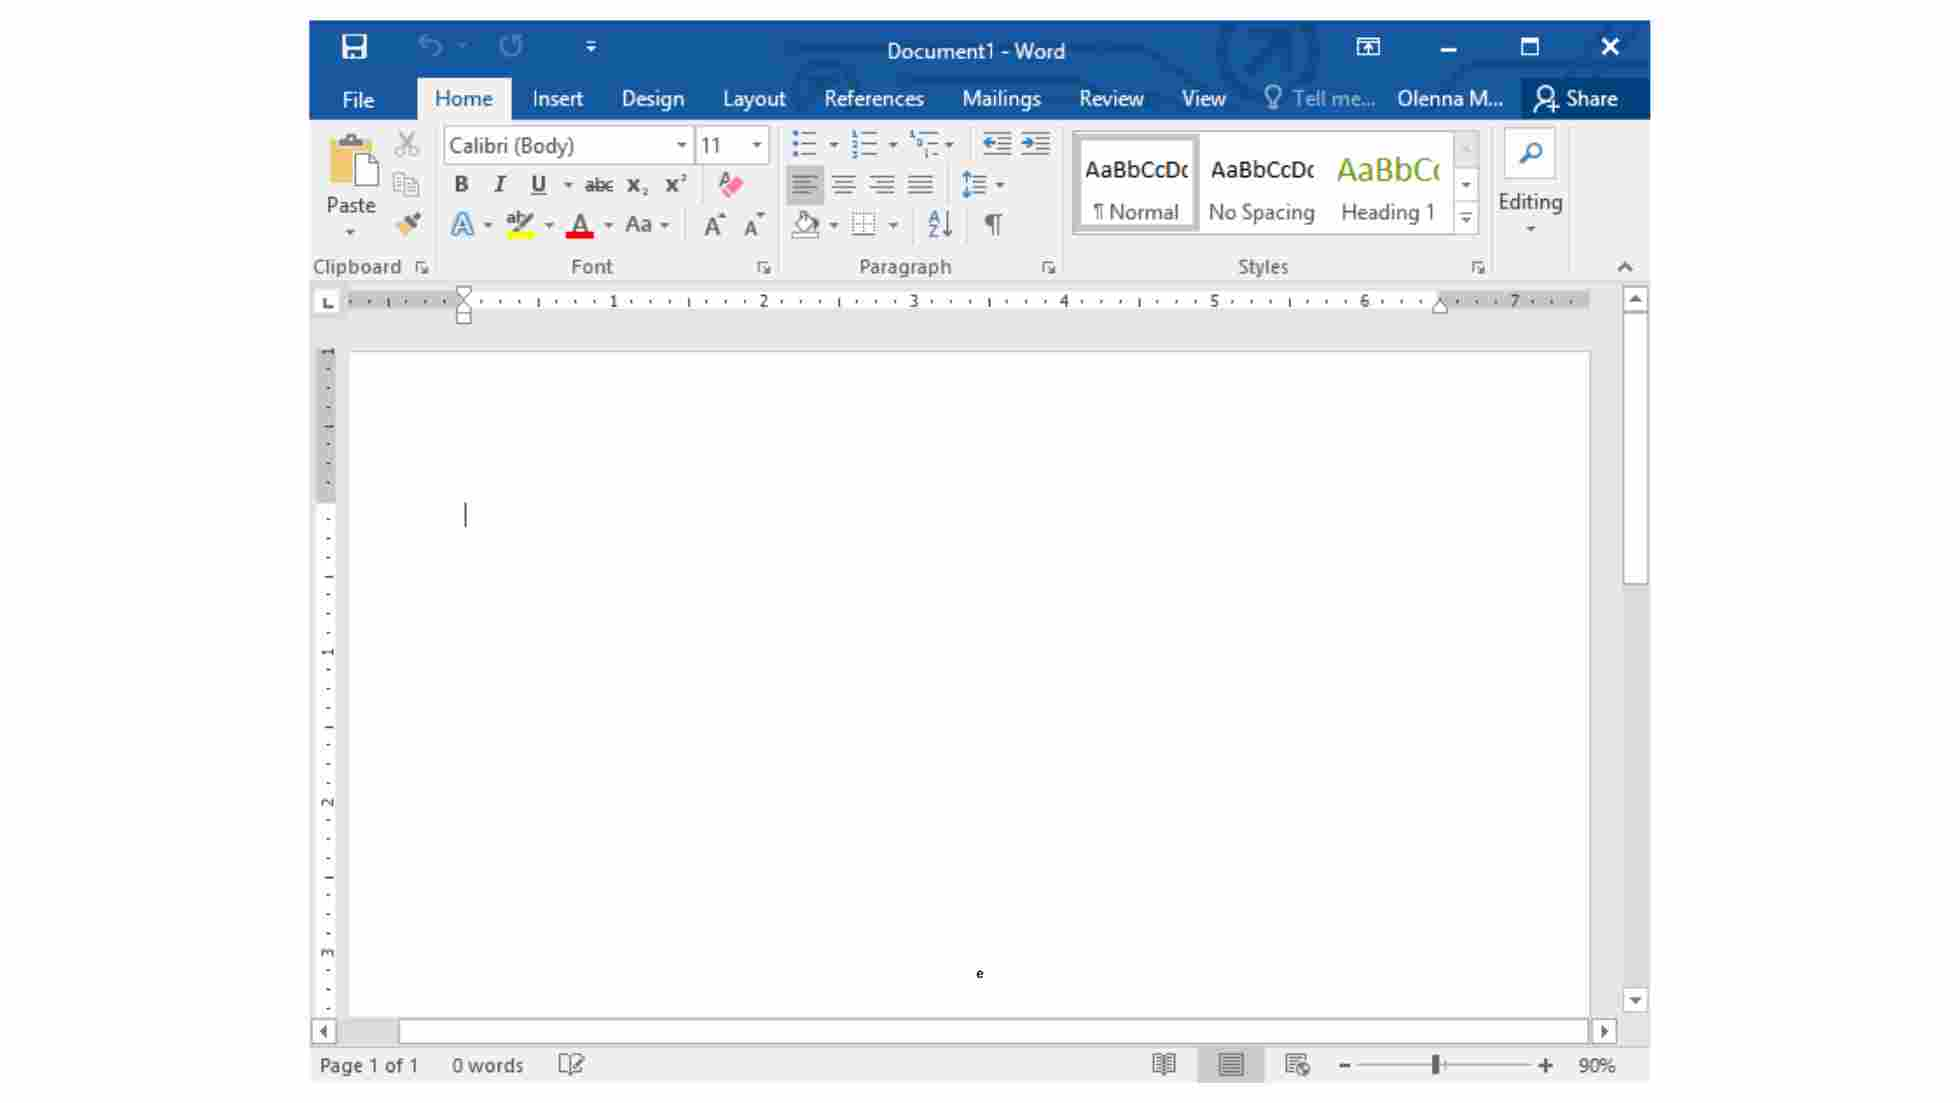Align text to the right
1960x1103 pixels.
click(x=882, y=185)
